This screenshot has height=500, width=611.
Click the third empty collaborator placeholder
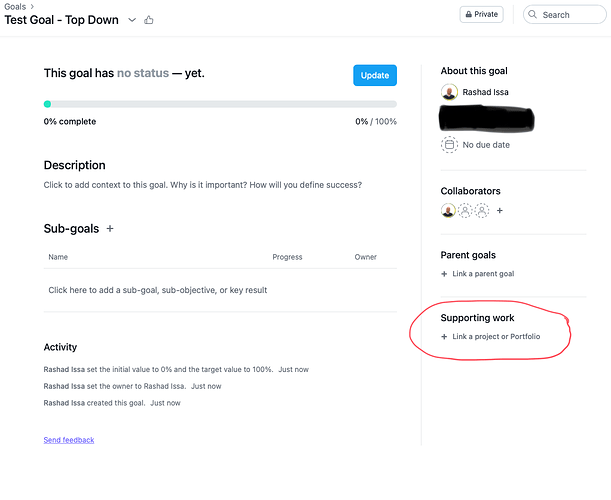pyautogui.click(x=482, y=211)
